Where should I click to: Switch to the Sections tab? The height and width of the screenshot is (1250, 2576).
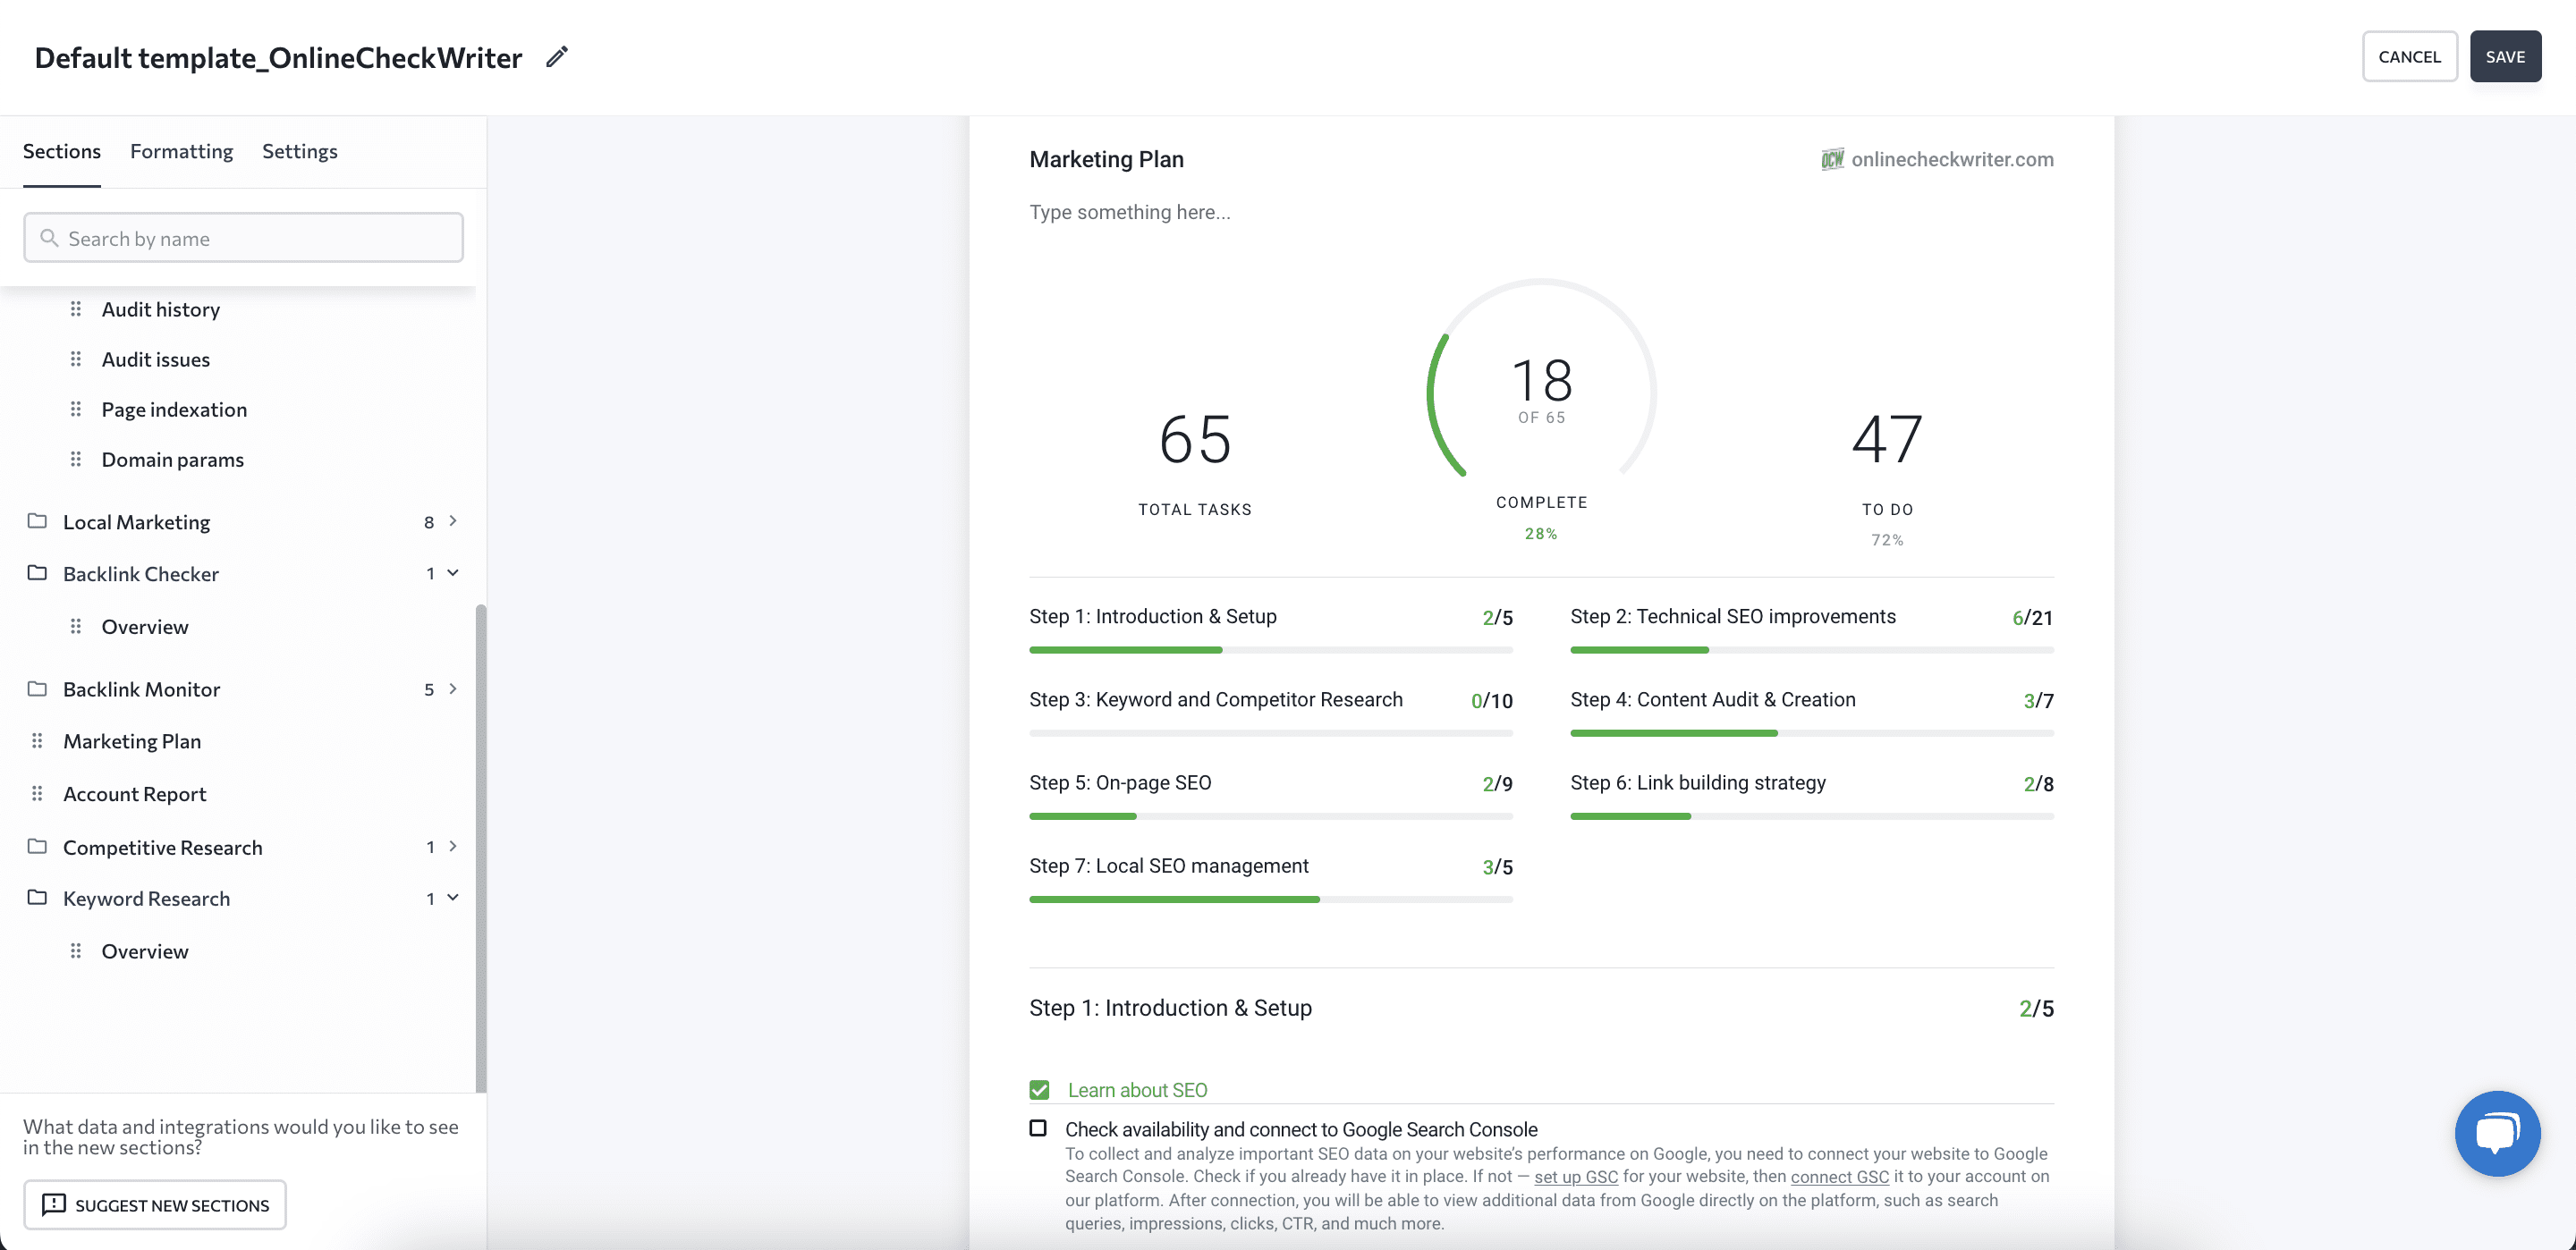(62, 151)
